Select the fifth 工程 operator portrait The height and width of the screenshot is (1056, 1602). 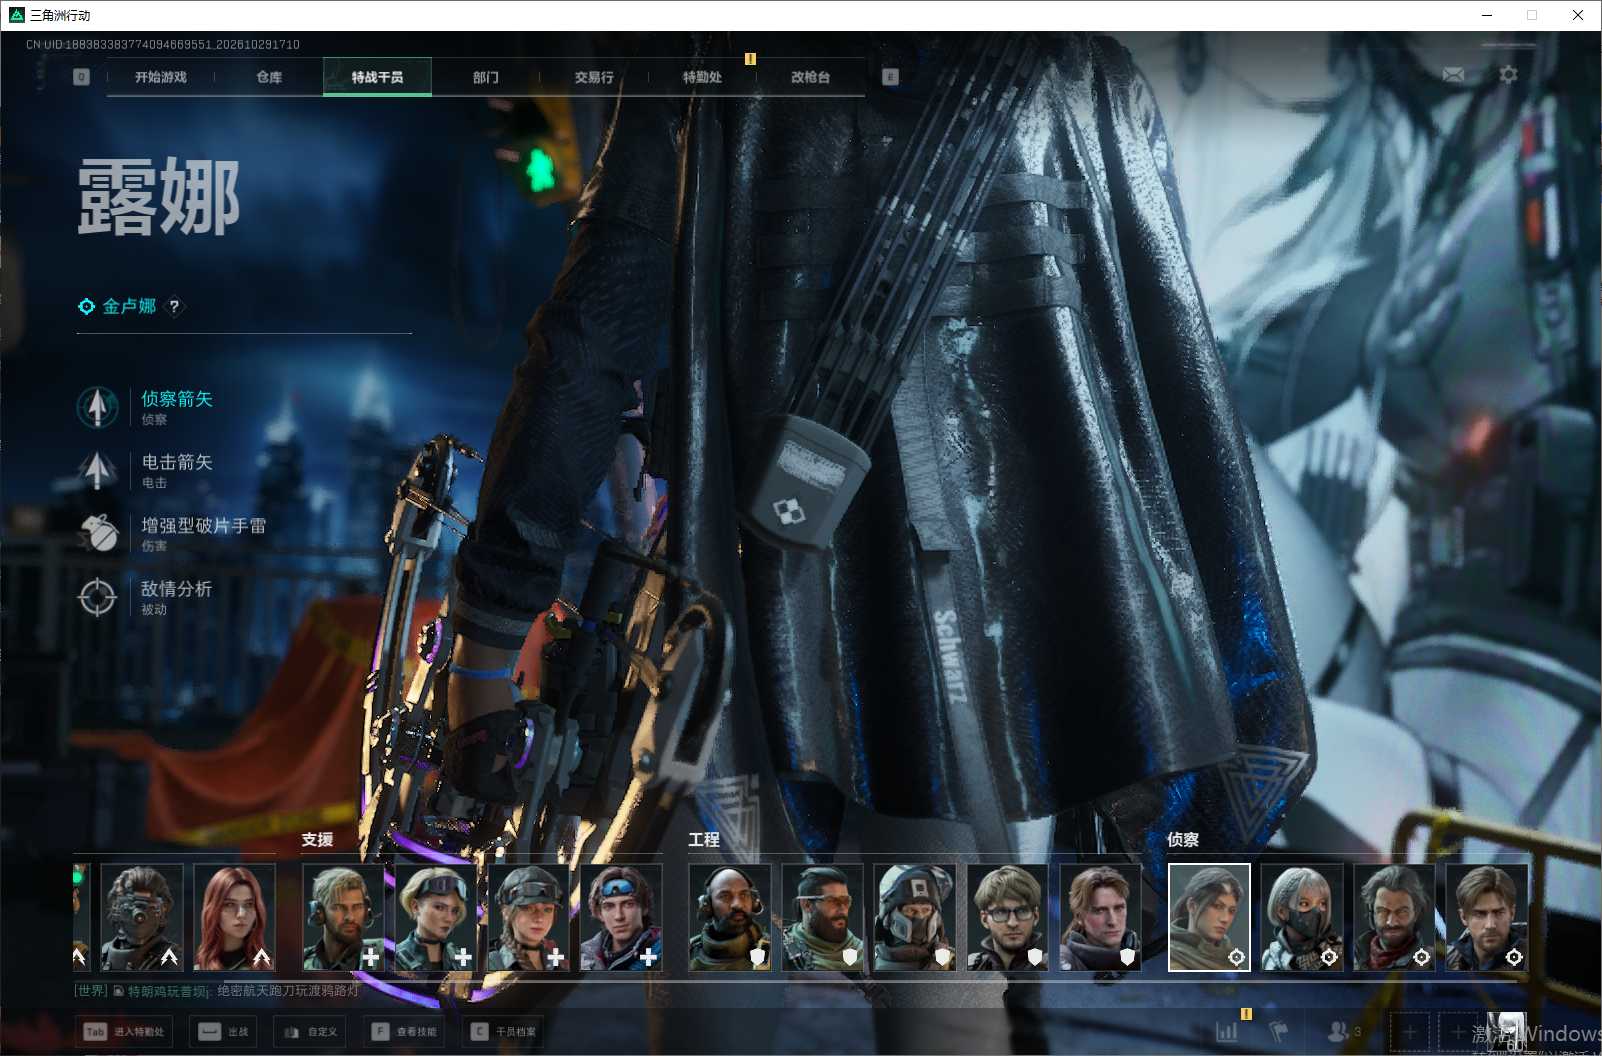pos(1100,917)
